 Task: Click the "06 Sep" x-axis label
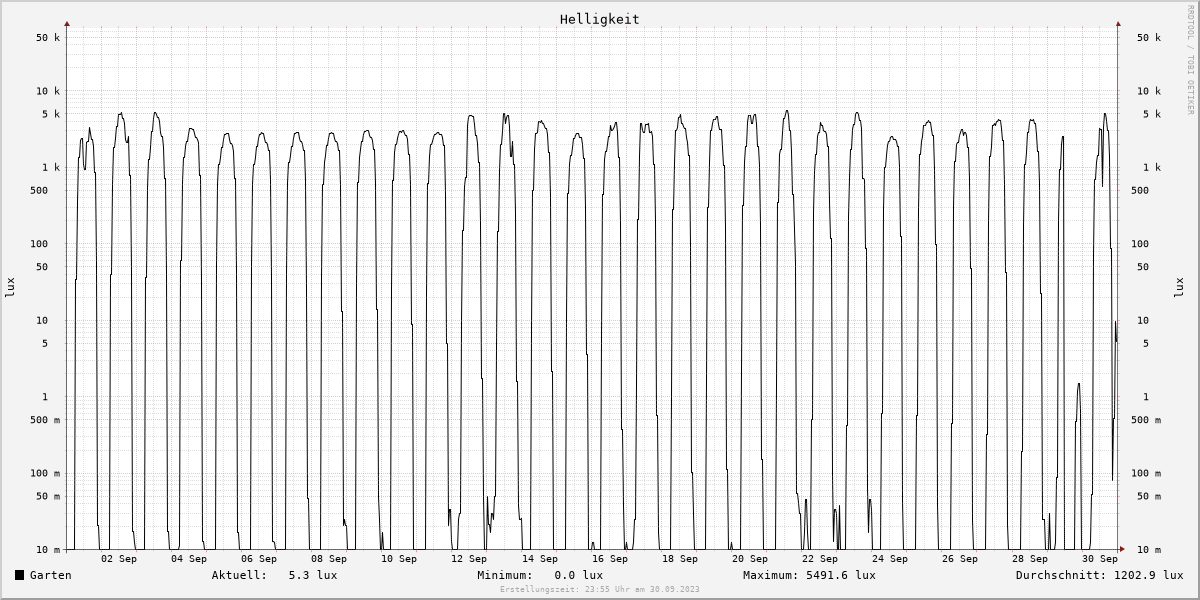tap(259, 559)
